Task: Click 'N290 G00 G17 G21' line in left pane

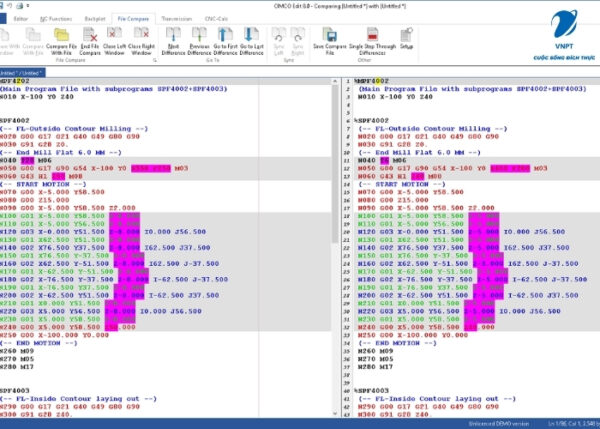Action: (70, 407)
